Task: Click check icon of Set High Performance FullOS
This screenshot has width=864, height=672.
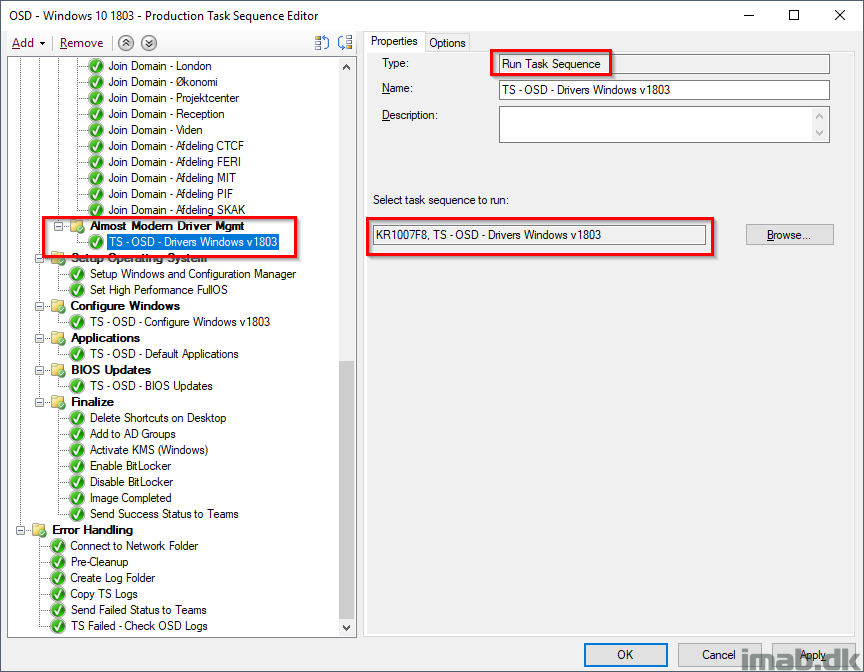Action: click(x=78, y=290)
